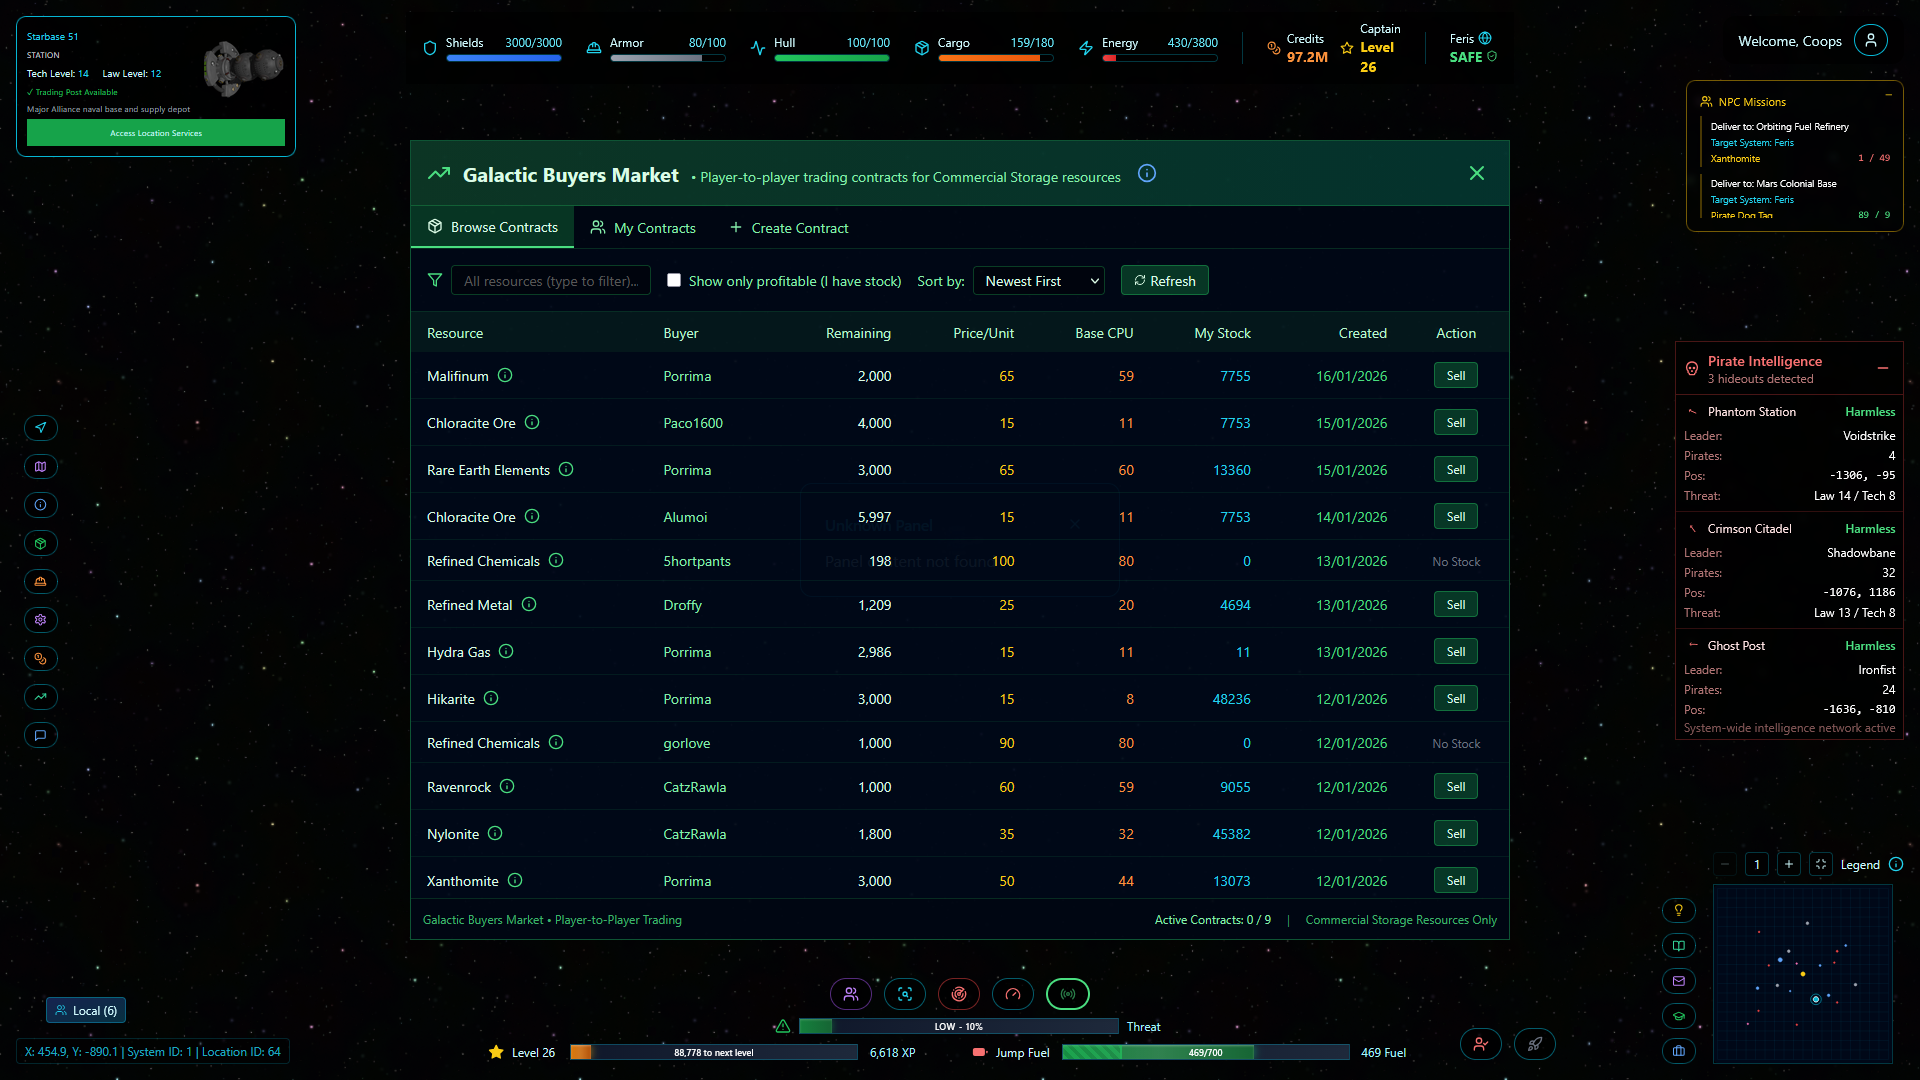
Task: Enable Show only profitable checkbox
Action: click(x=674, y=281)
